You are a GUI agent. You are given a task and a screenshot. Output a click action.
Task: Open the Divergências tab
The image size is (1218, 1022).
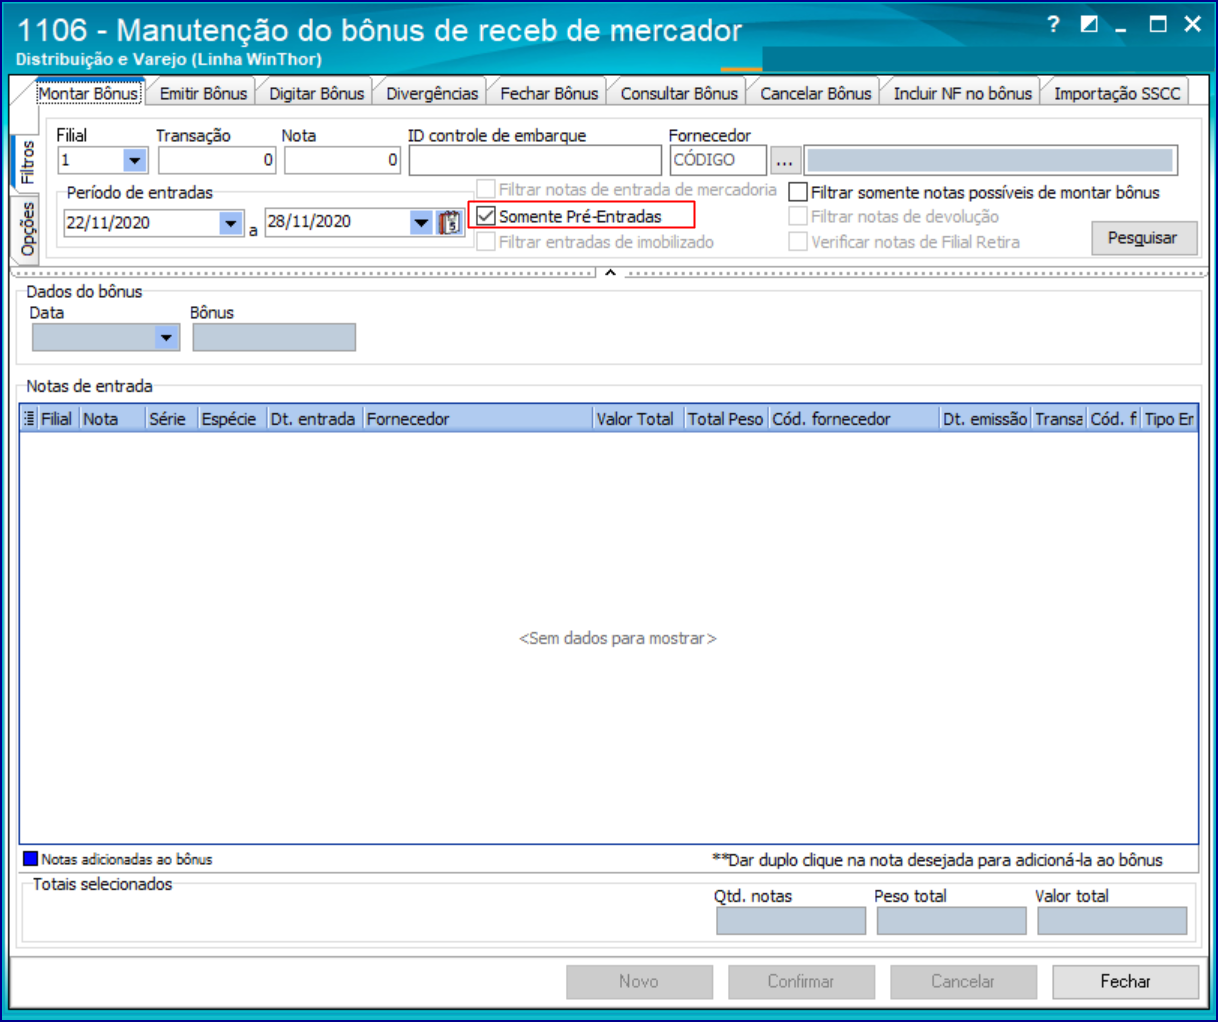pyautogui.click(x=432, y=93)
